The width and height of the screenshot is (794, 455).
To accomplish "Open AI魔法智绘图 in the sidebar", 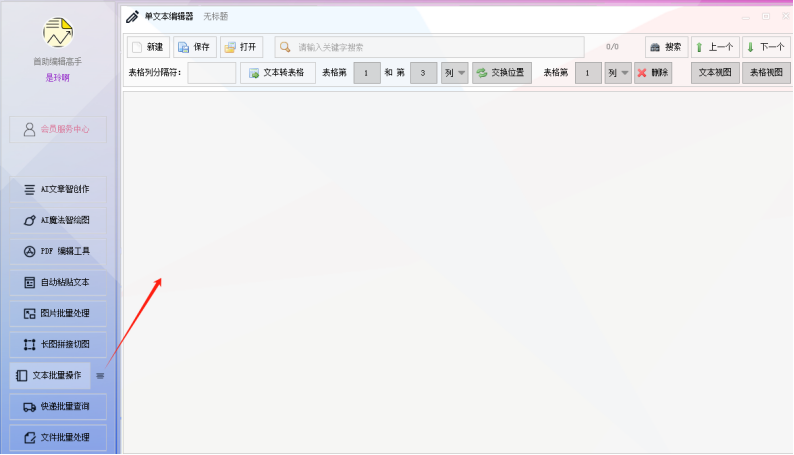I will (x=58, y=220).
